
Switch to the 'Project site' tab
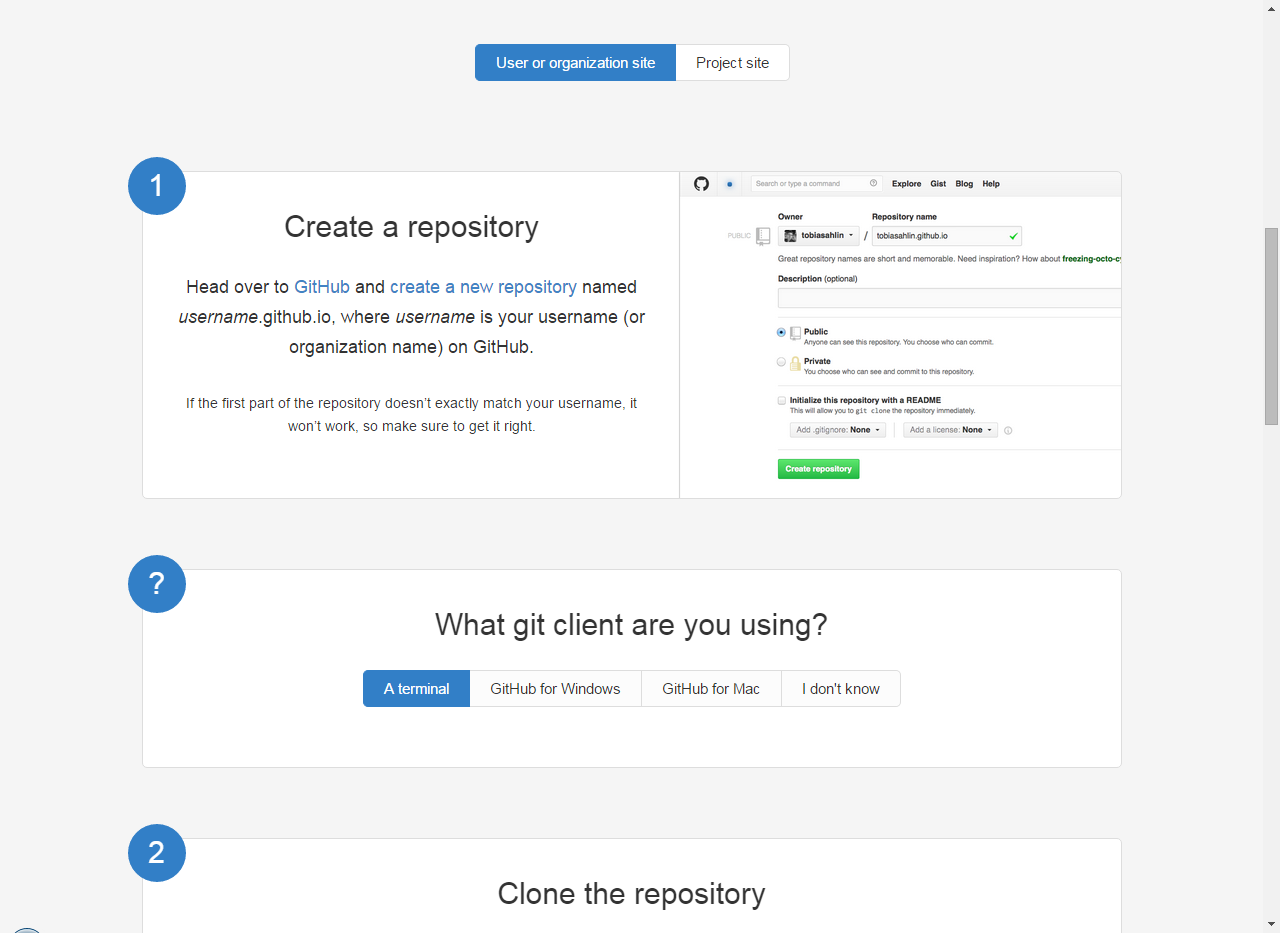point(733,62)
